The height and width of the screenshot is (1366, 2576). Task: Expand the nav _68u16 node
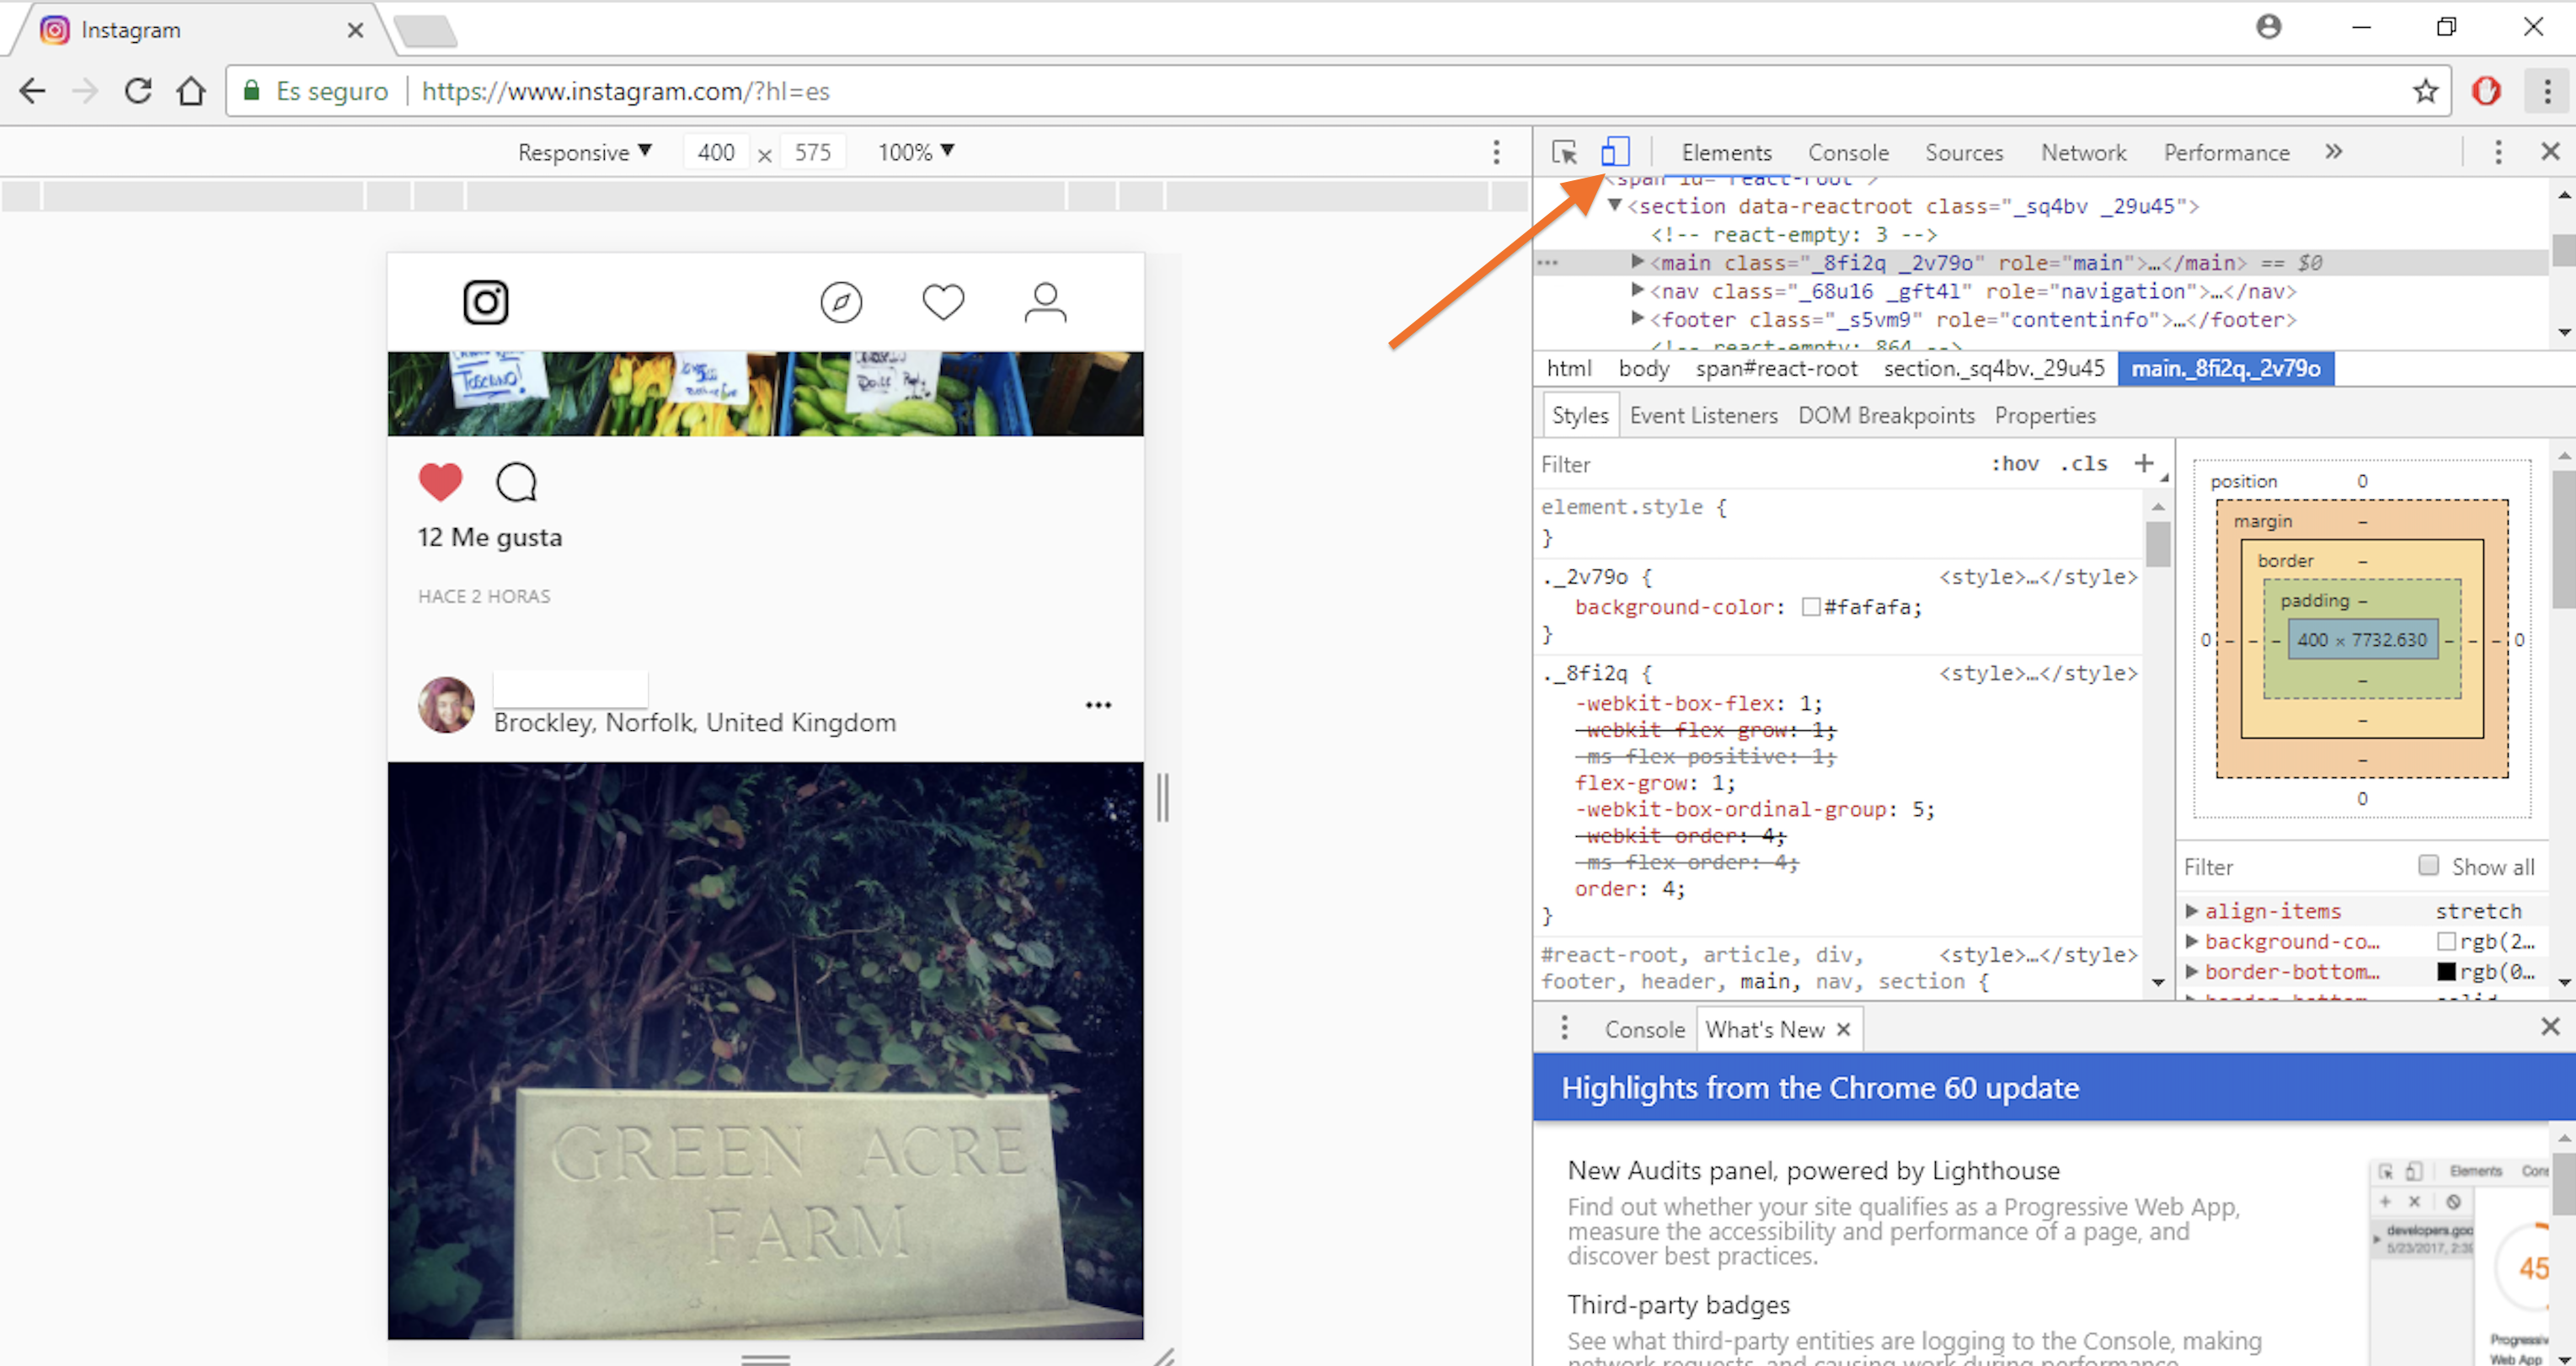(x=1637, y=290)
